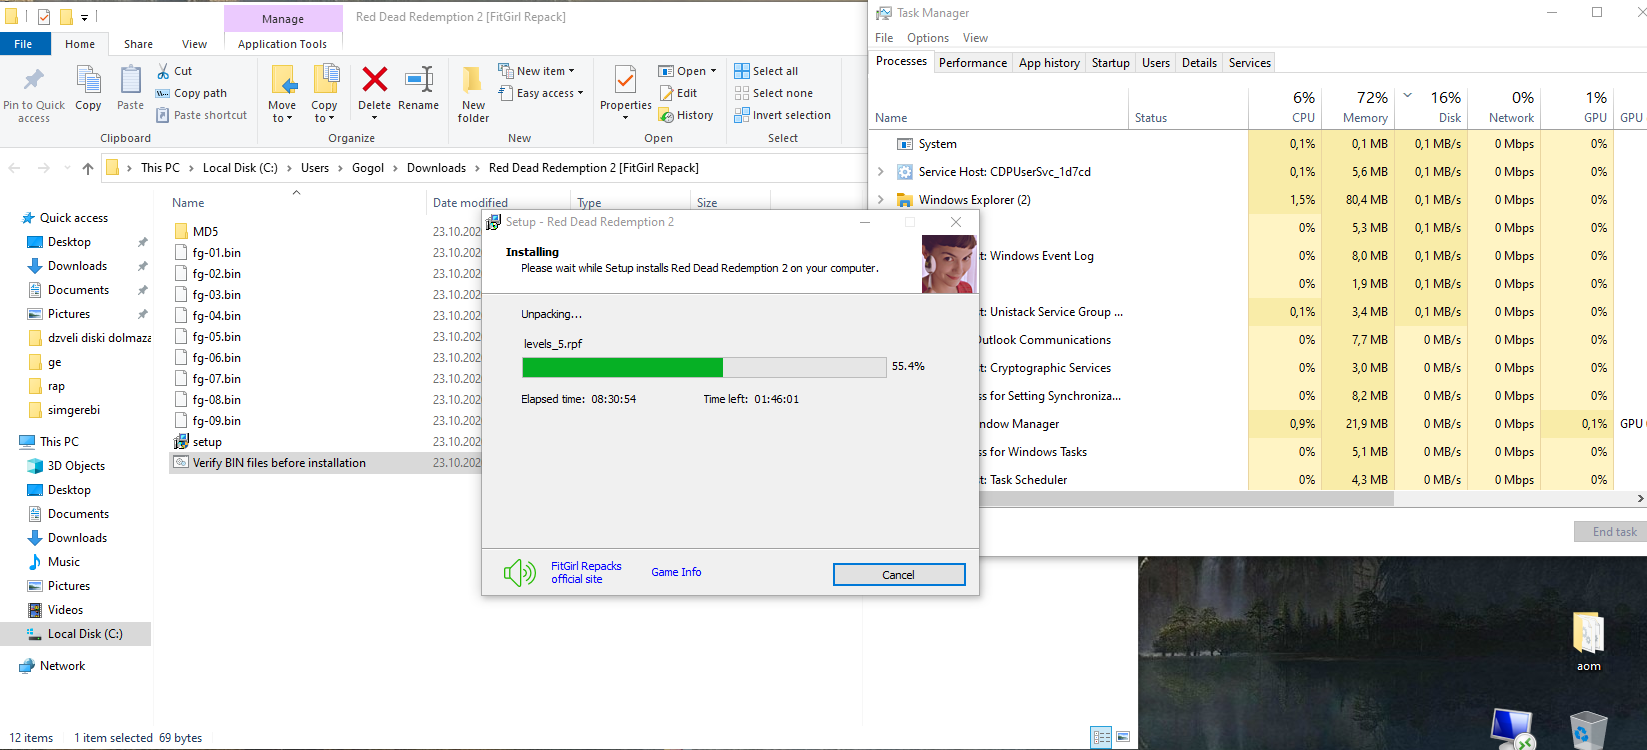Viewport: 1647px width, 750px height.
Task: Click Cancel in Setup window
Action: pos(899,574)
